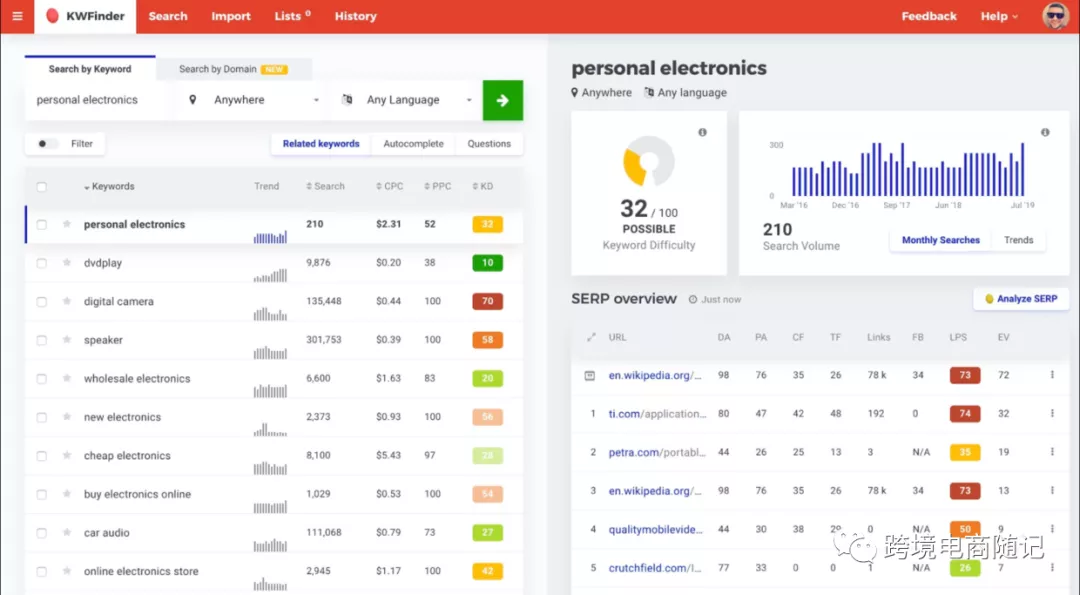Star the online electronics store keyword
The width and height of the screenshot is (1080, 595).
pyautogui.click(x=67, y=571)
